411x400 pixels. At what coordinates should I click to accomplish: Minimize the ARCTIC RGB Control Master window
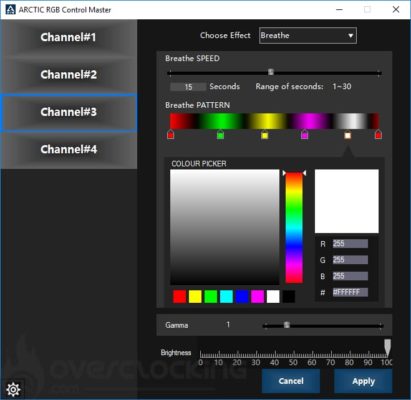(x=339, y=9)
